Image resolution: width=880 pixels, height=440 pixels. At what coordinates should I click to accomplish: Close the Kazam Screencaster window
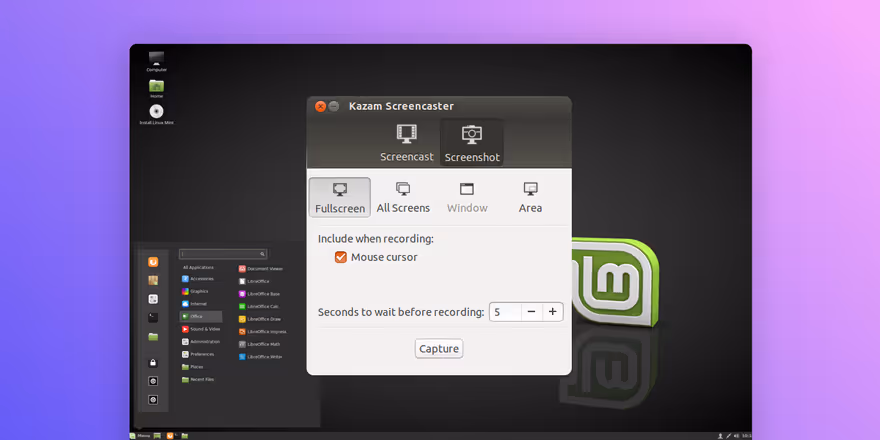pyautogui.click(x=320, y=106)
